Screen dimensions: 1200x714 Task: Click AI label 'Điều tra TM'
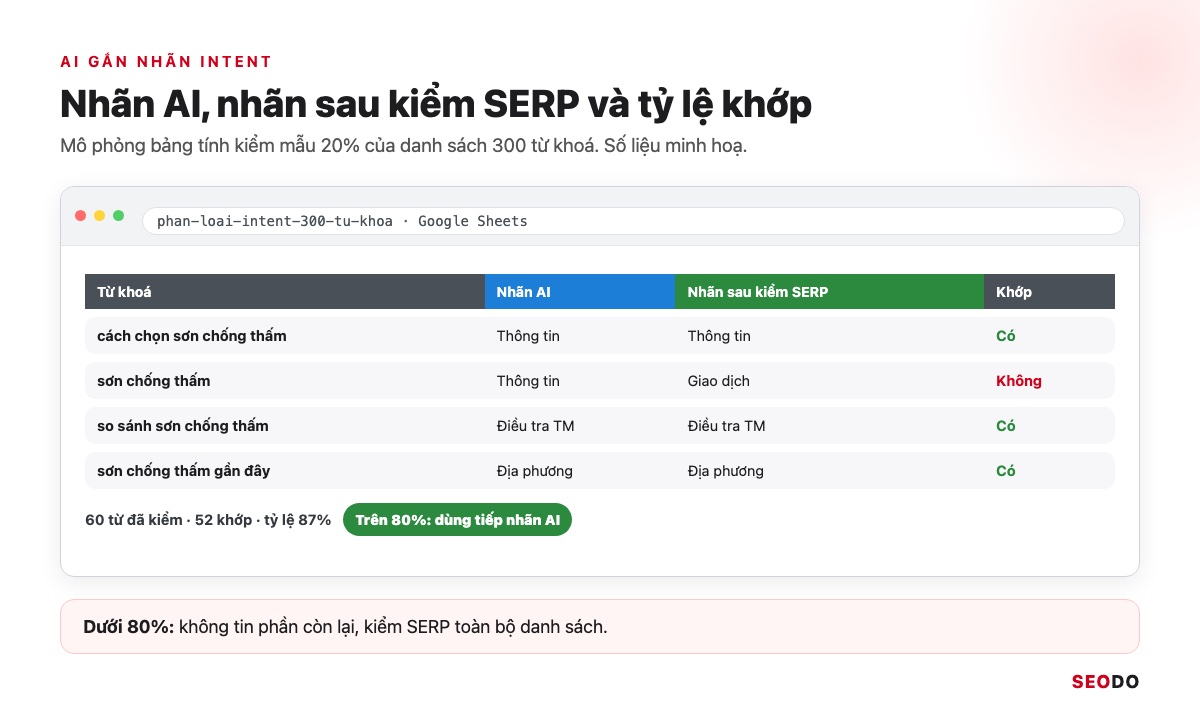pos(536,426)
